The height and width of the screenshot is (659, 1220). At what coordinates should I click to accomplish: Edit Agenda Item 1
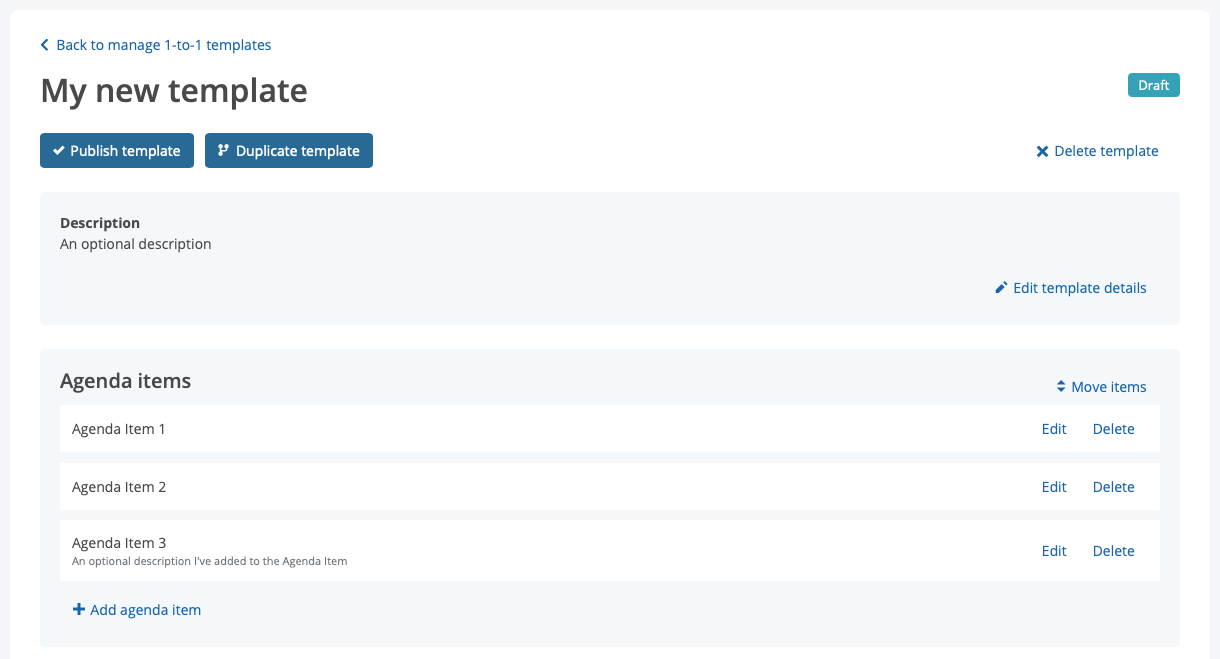(x=1054, y=429)
